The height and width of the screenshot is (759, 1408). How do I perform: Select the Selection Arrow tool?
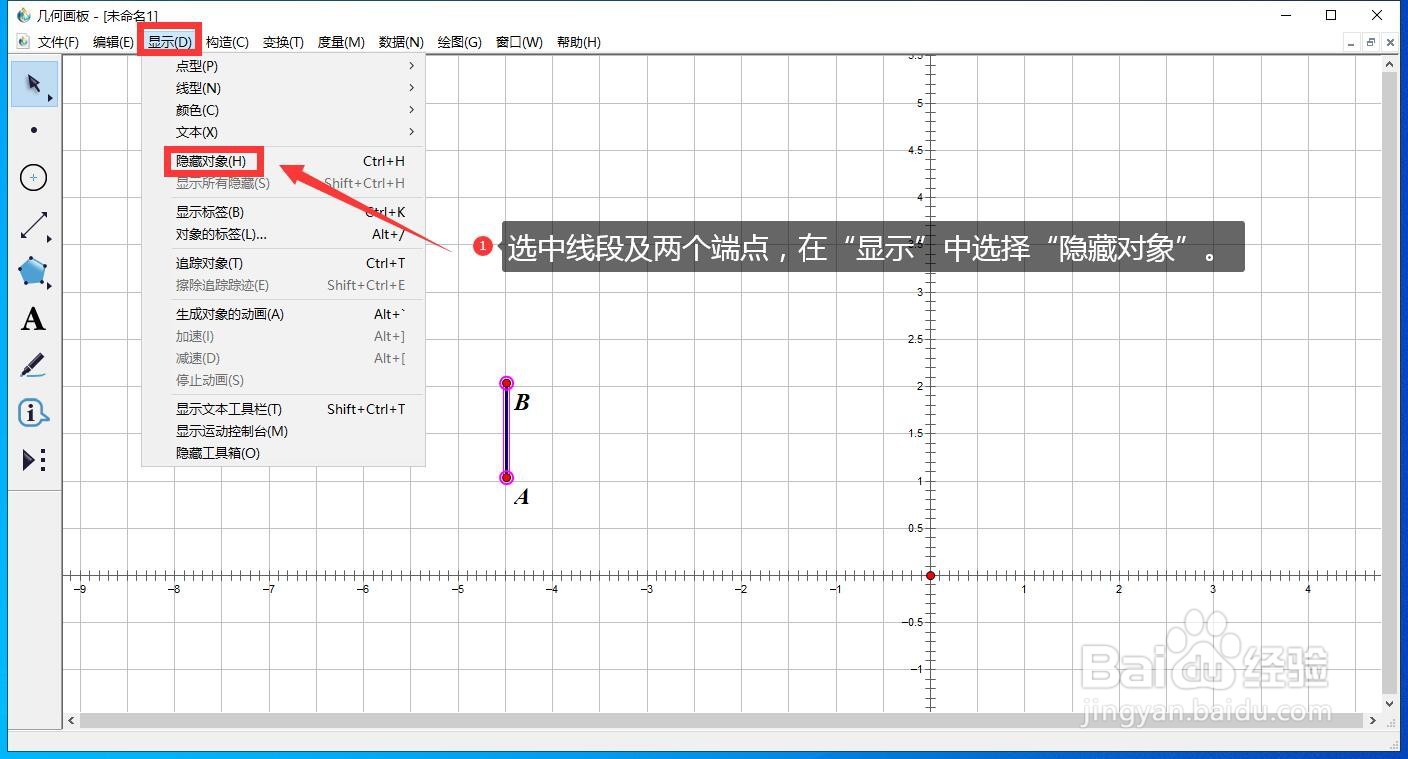tap(33, 84)
